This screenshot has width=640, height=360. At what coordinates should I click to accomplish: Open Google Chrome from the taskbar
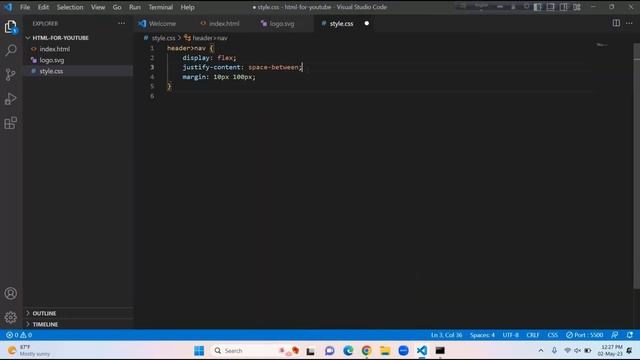(367, 351)
